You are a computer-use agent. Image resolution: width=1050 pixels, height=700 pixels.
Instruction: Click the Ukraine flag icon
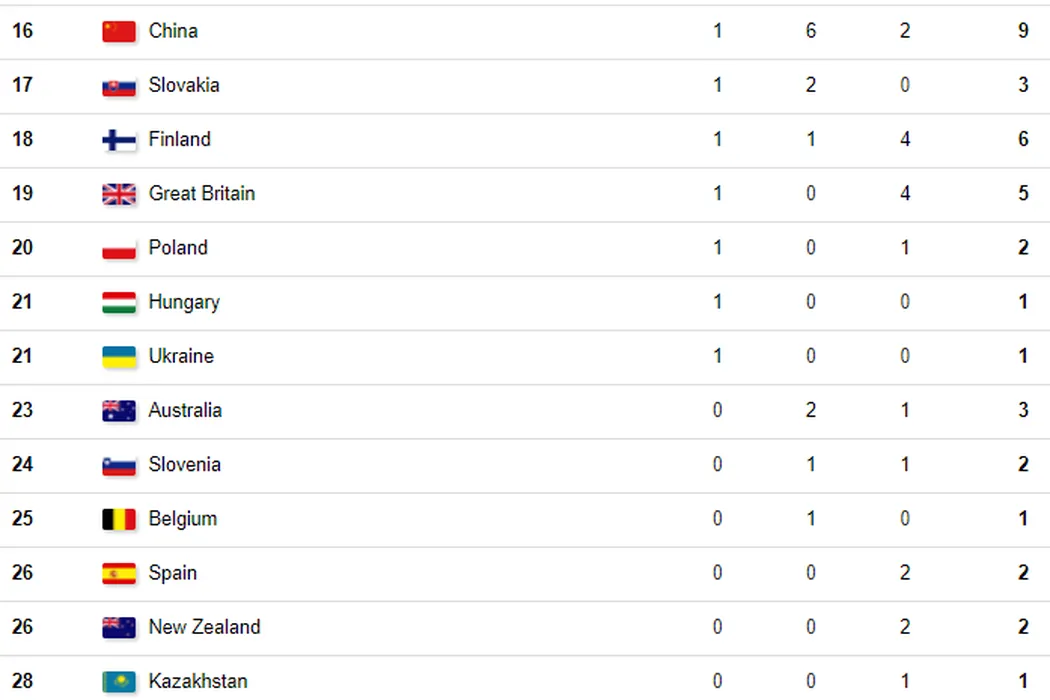point(119,357)
